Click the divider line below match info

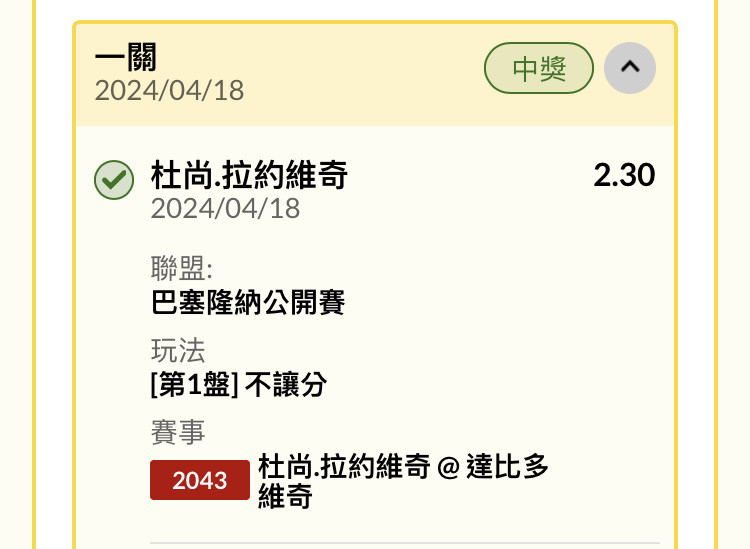coord(405,543)
